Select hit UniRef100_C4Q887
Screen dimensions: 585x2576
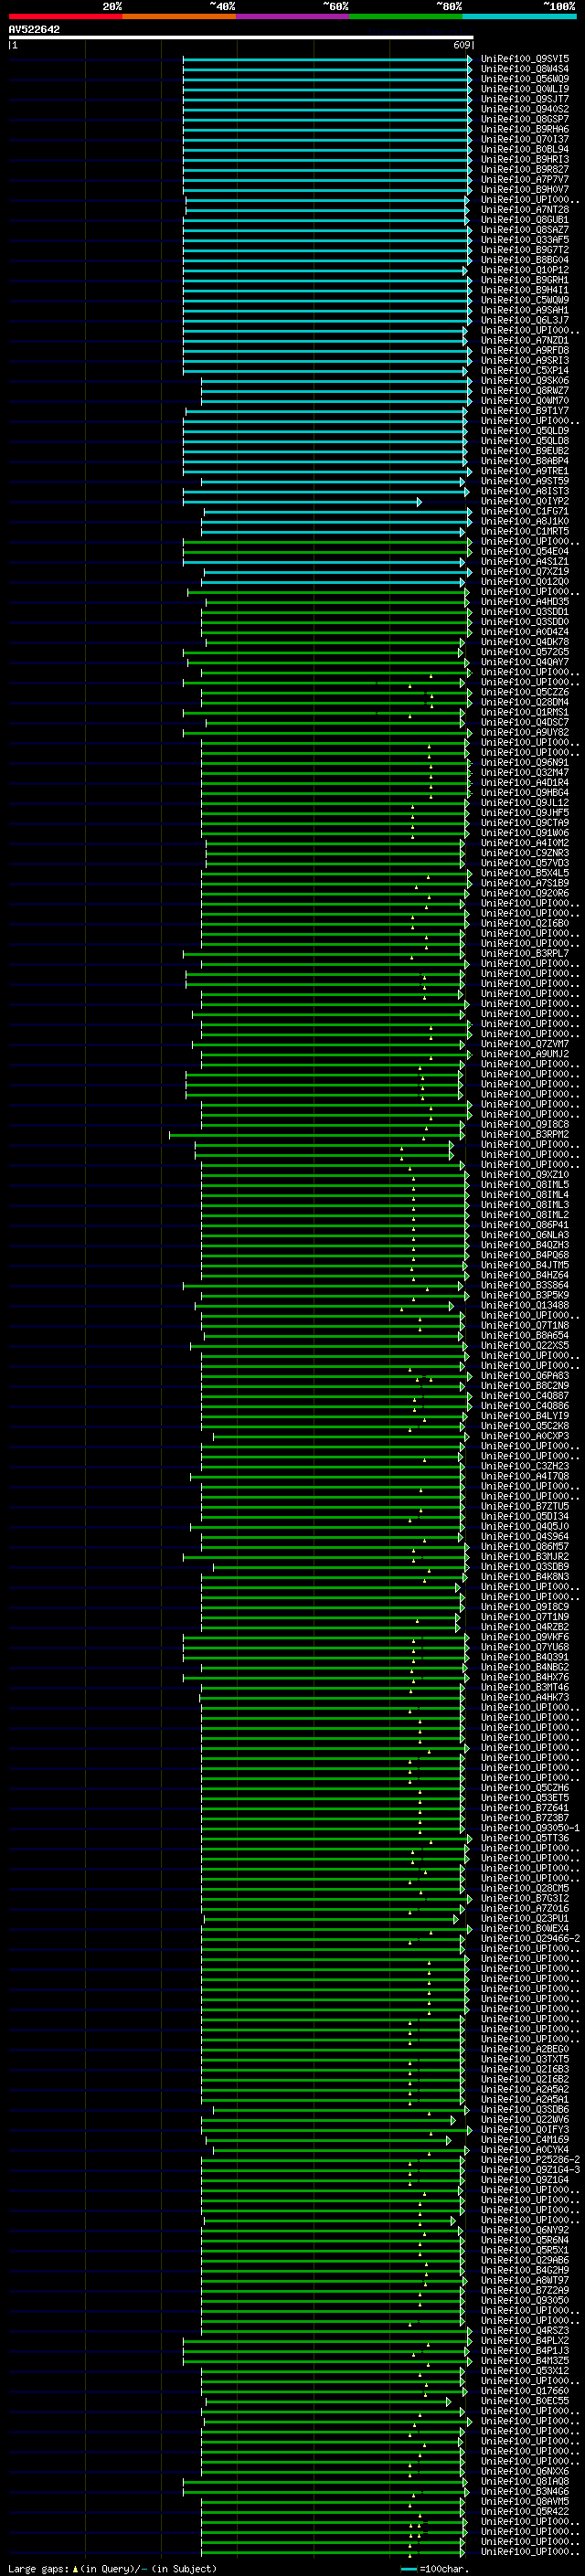pyautogui.click(x=525, y=1395)
